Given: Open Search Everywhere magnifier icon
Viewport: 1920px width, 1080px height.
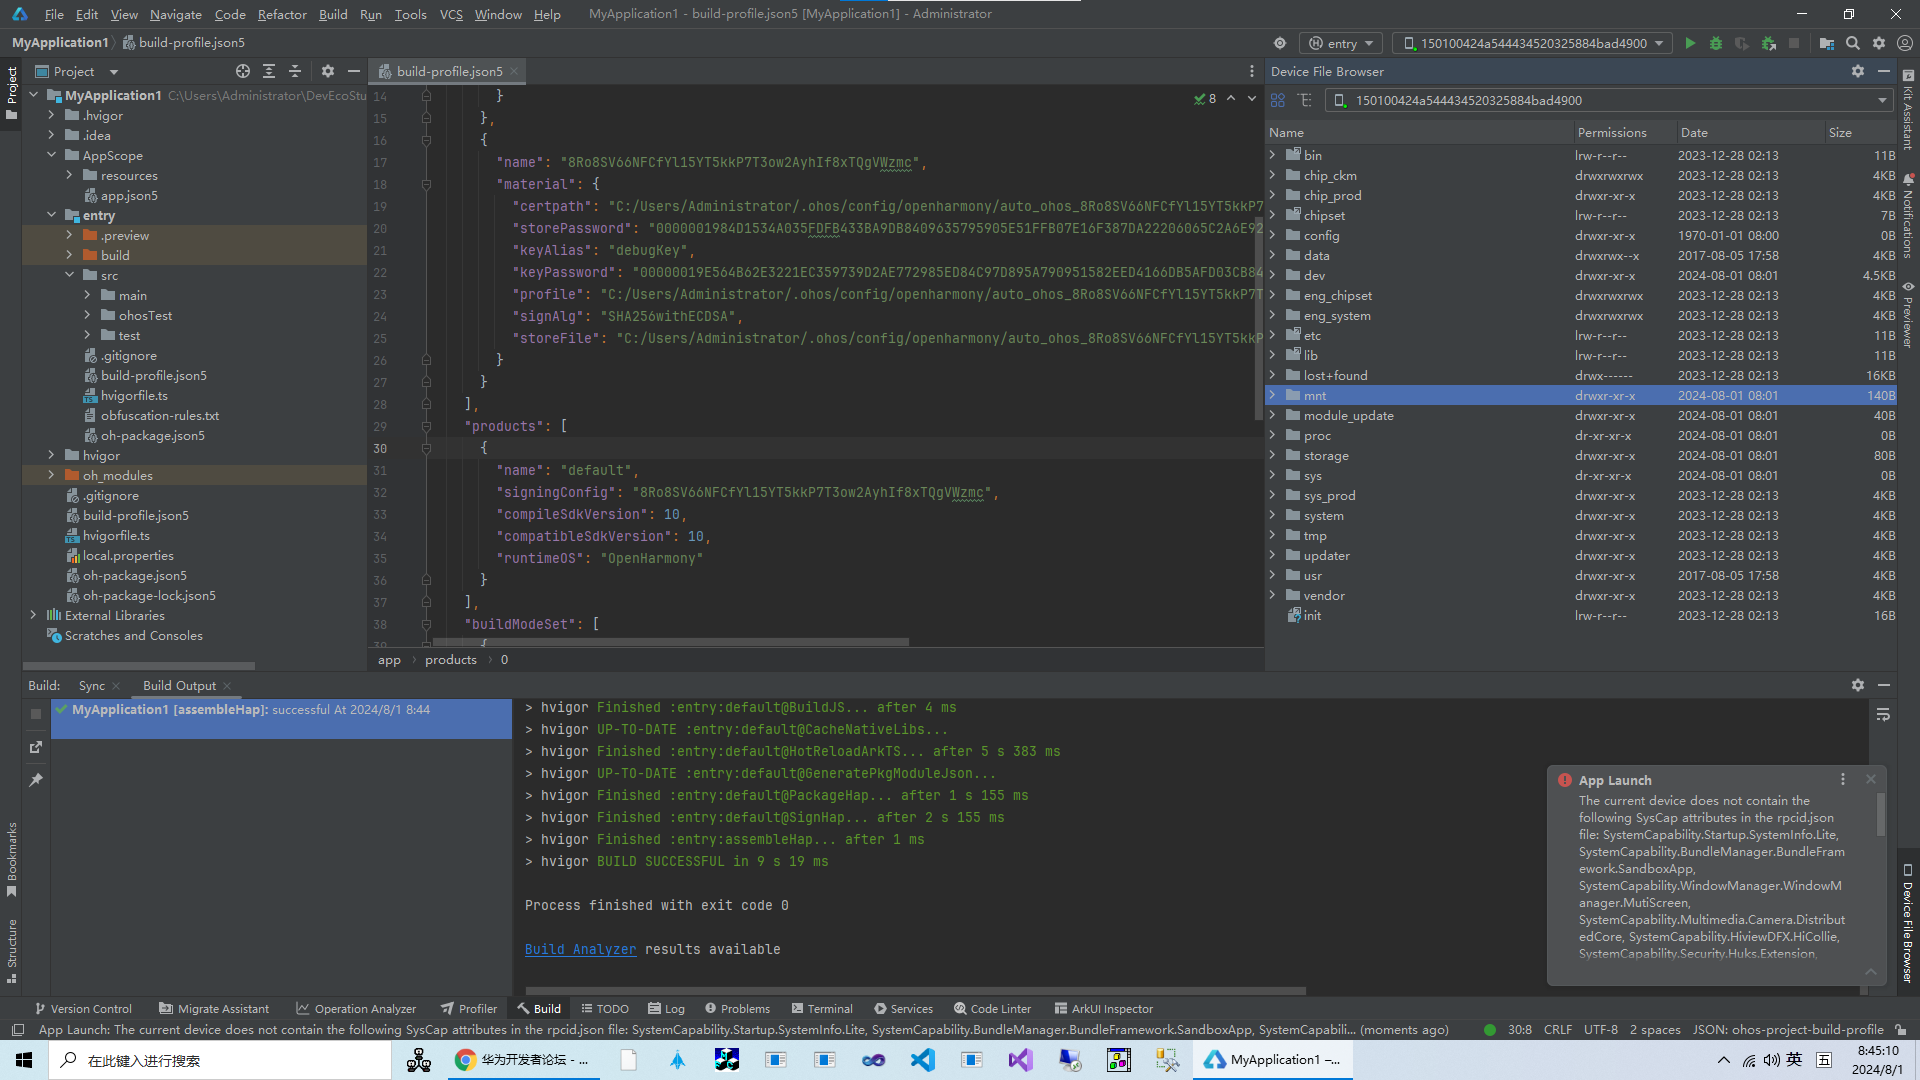Looking at the screenshot, I should (1853, 43).
